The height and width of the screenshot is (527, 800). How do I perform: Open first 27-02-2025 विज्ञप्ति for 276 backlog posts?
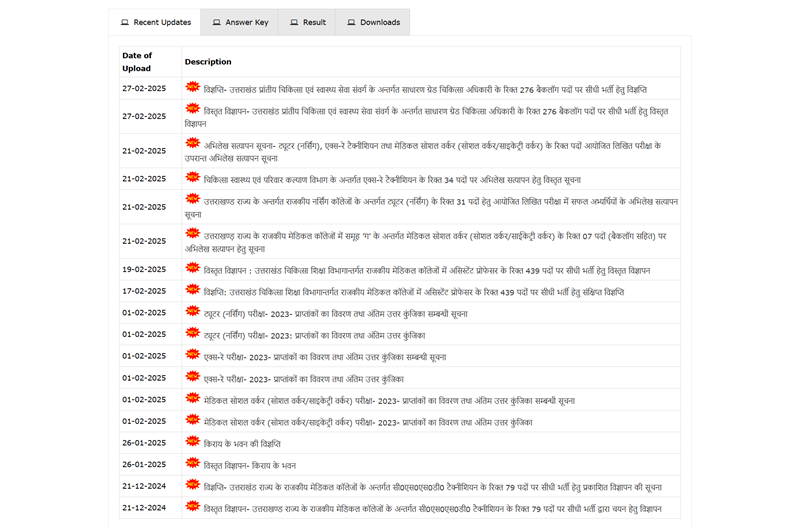425,88
